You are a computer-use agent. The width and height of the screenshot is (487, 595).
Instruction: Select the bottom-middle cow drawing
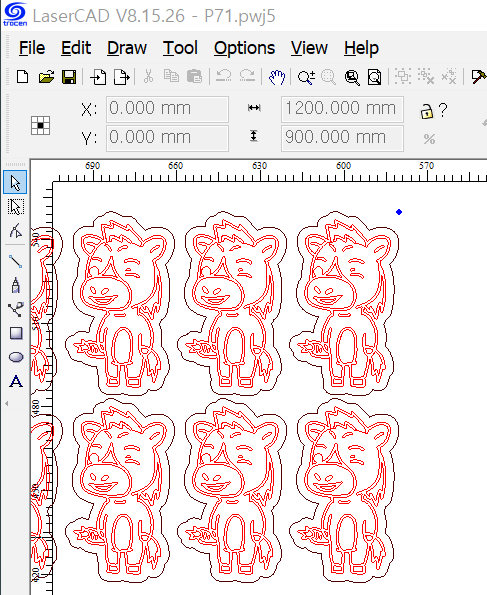(x=232, y=490)
